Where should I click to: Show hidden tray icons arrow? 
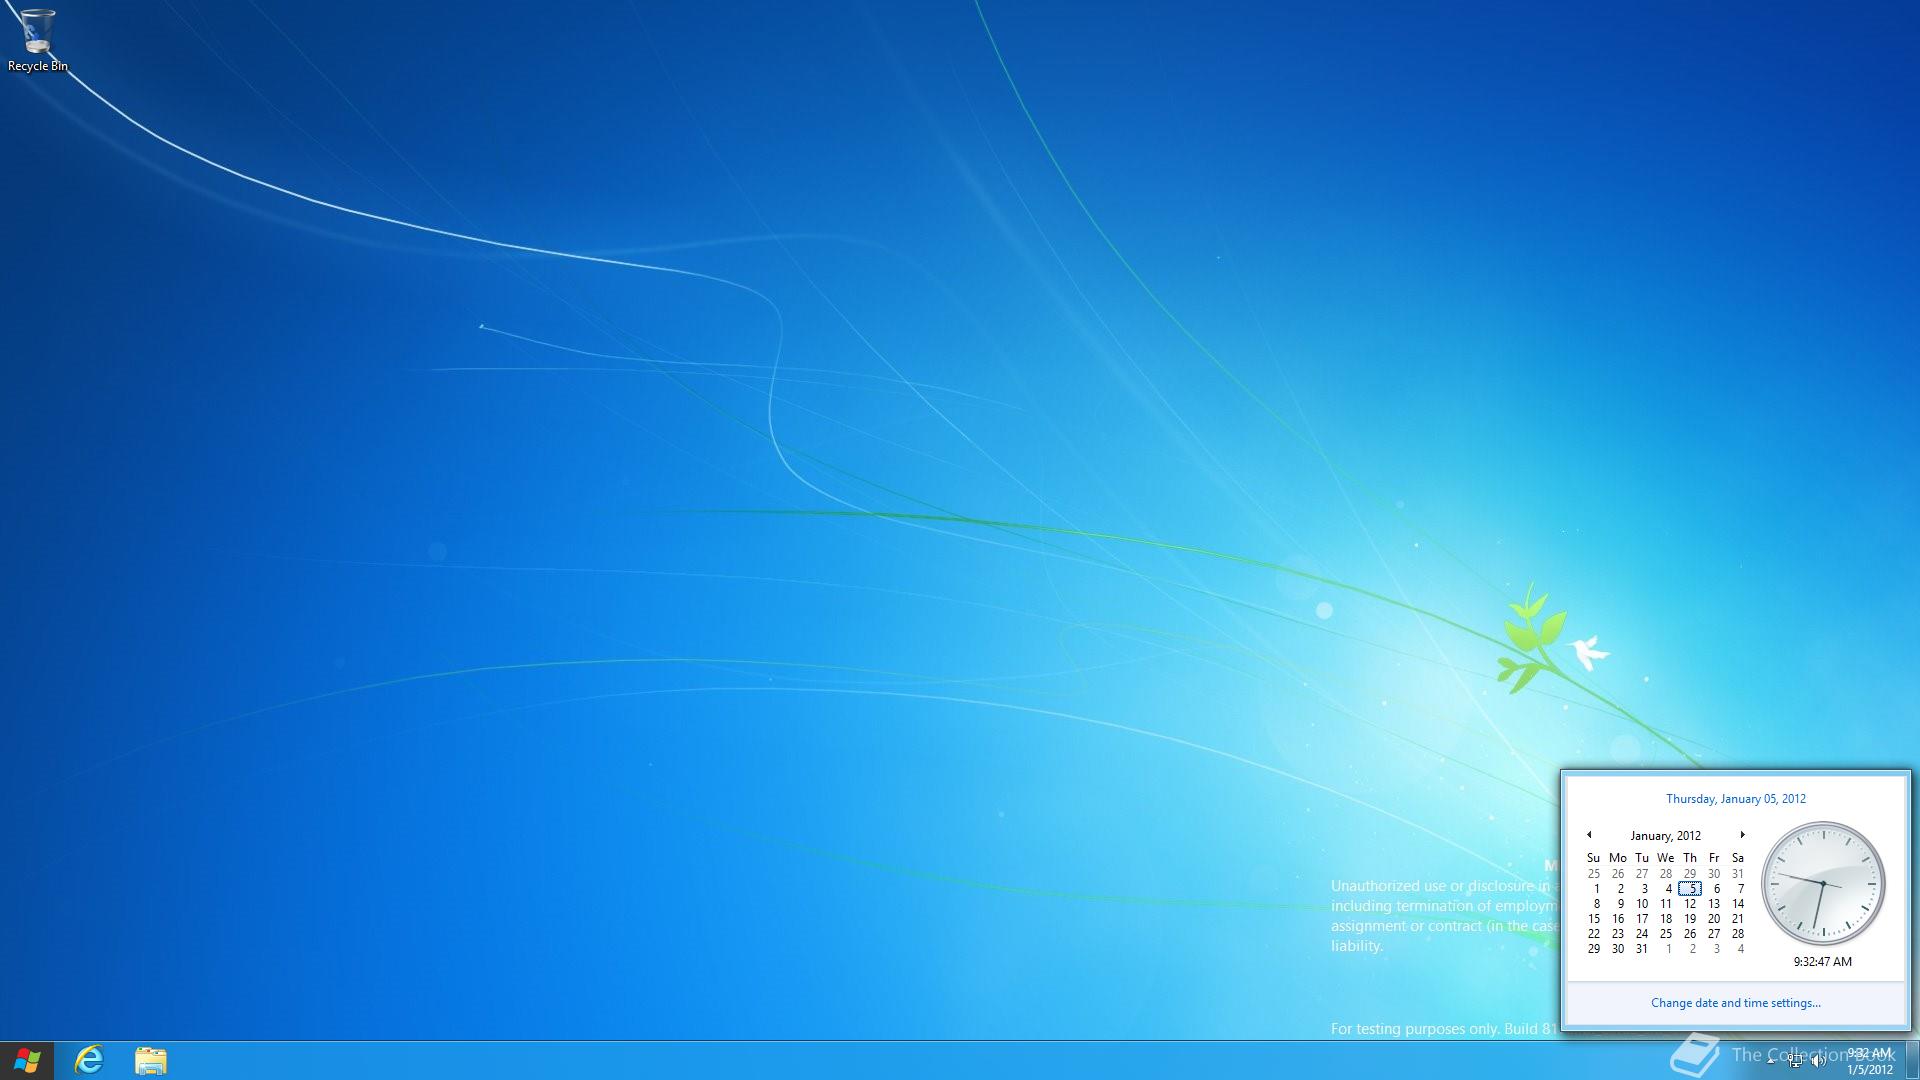pos(1772,1061)
